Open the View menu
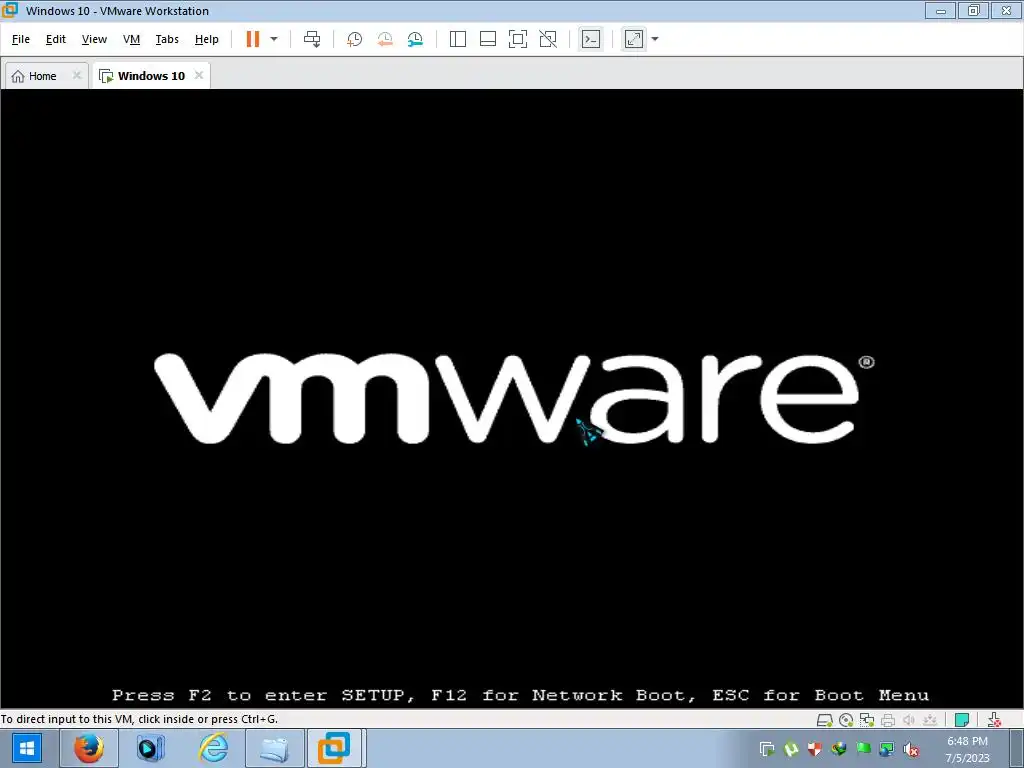 click(94, 39)
